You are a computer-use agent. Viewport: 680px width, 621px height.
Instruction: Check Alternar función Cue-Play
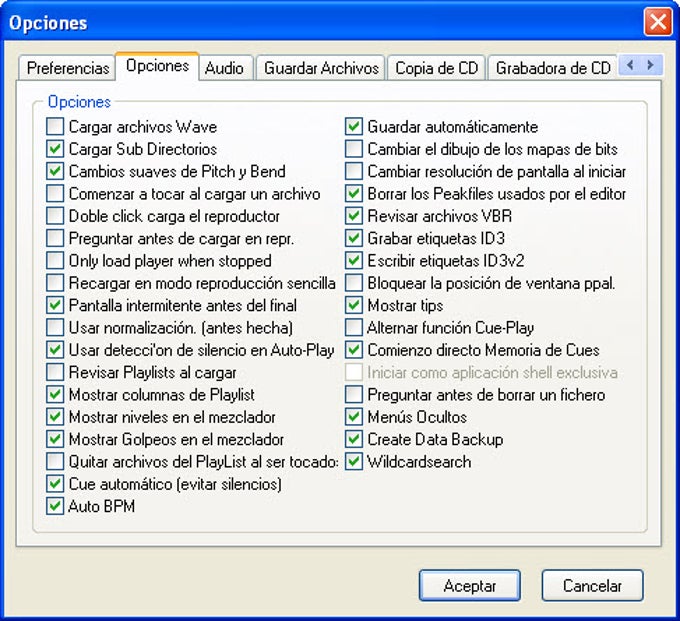(354, 327)
